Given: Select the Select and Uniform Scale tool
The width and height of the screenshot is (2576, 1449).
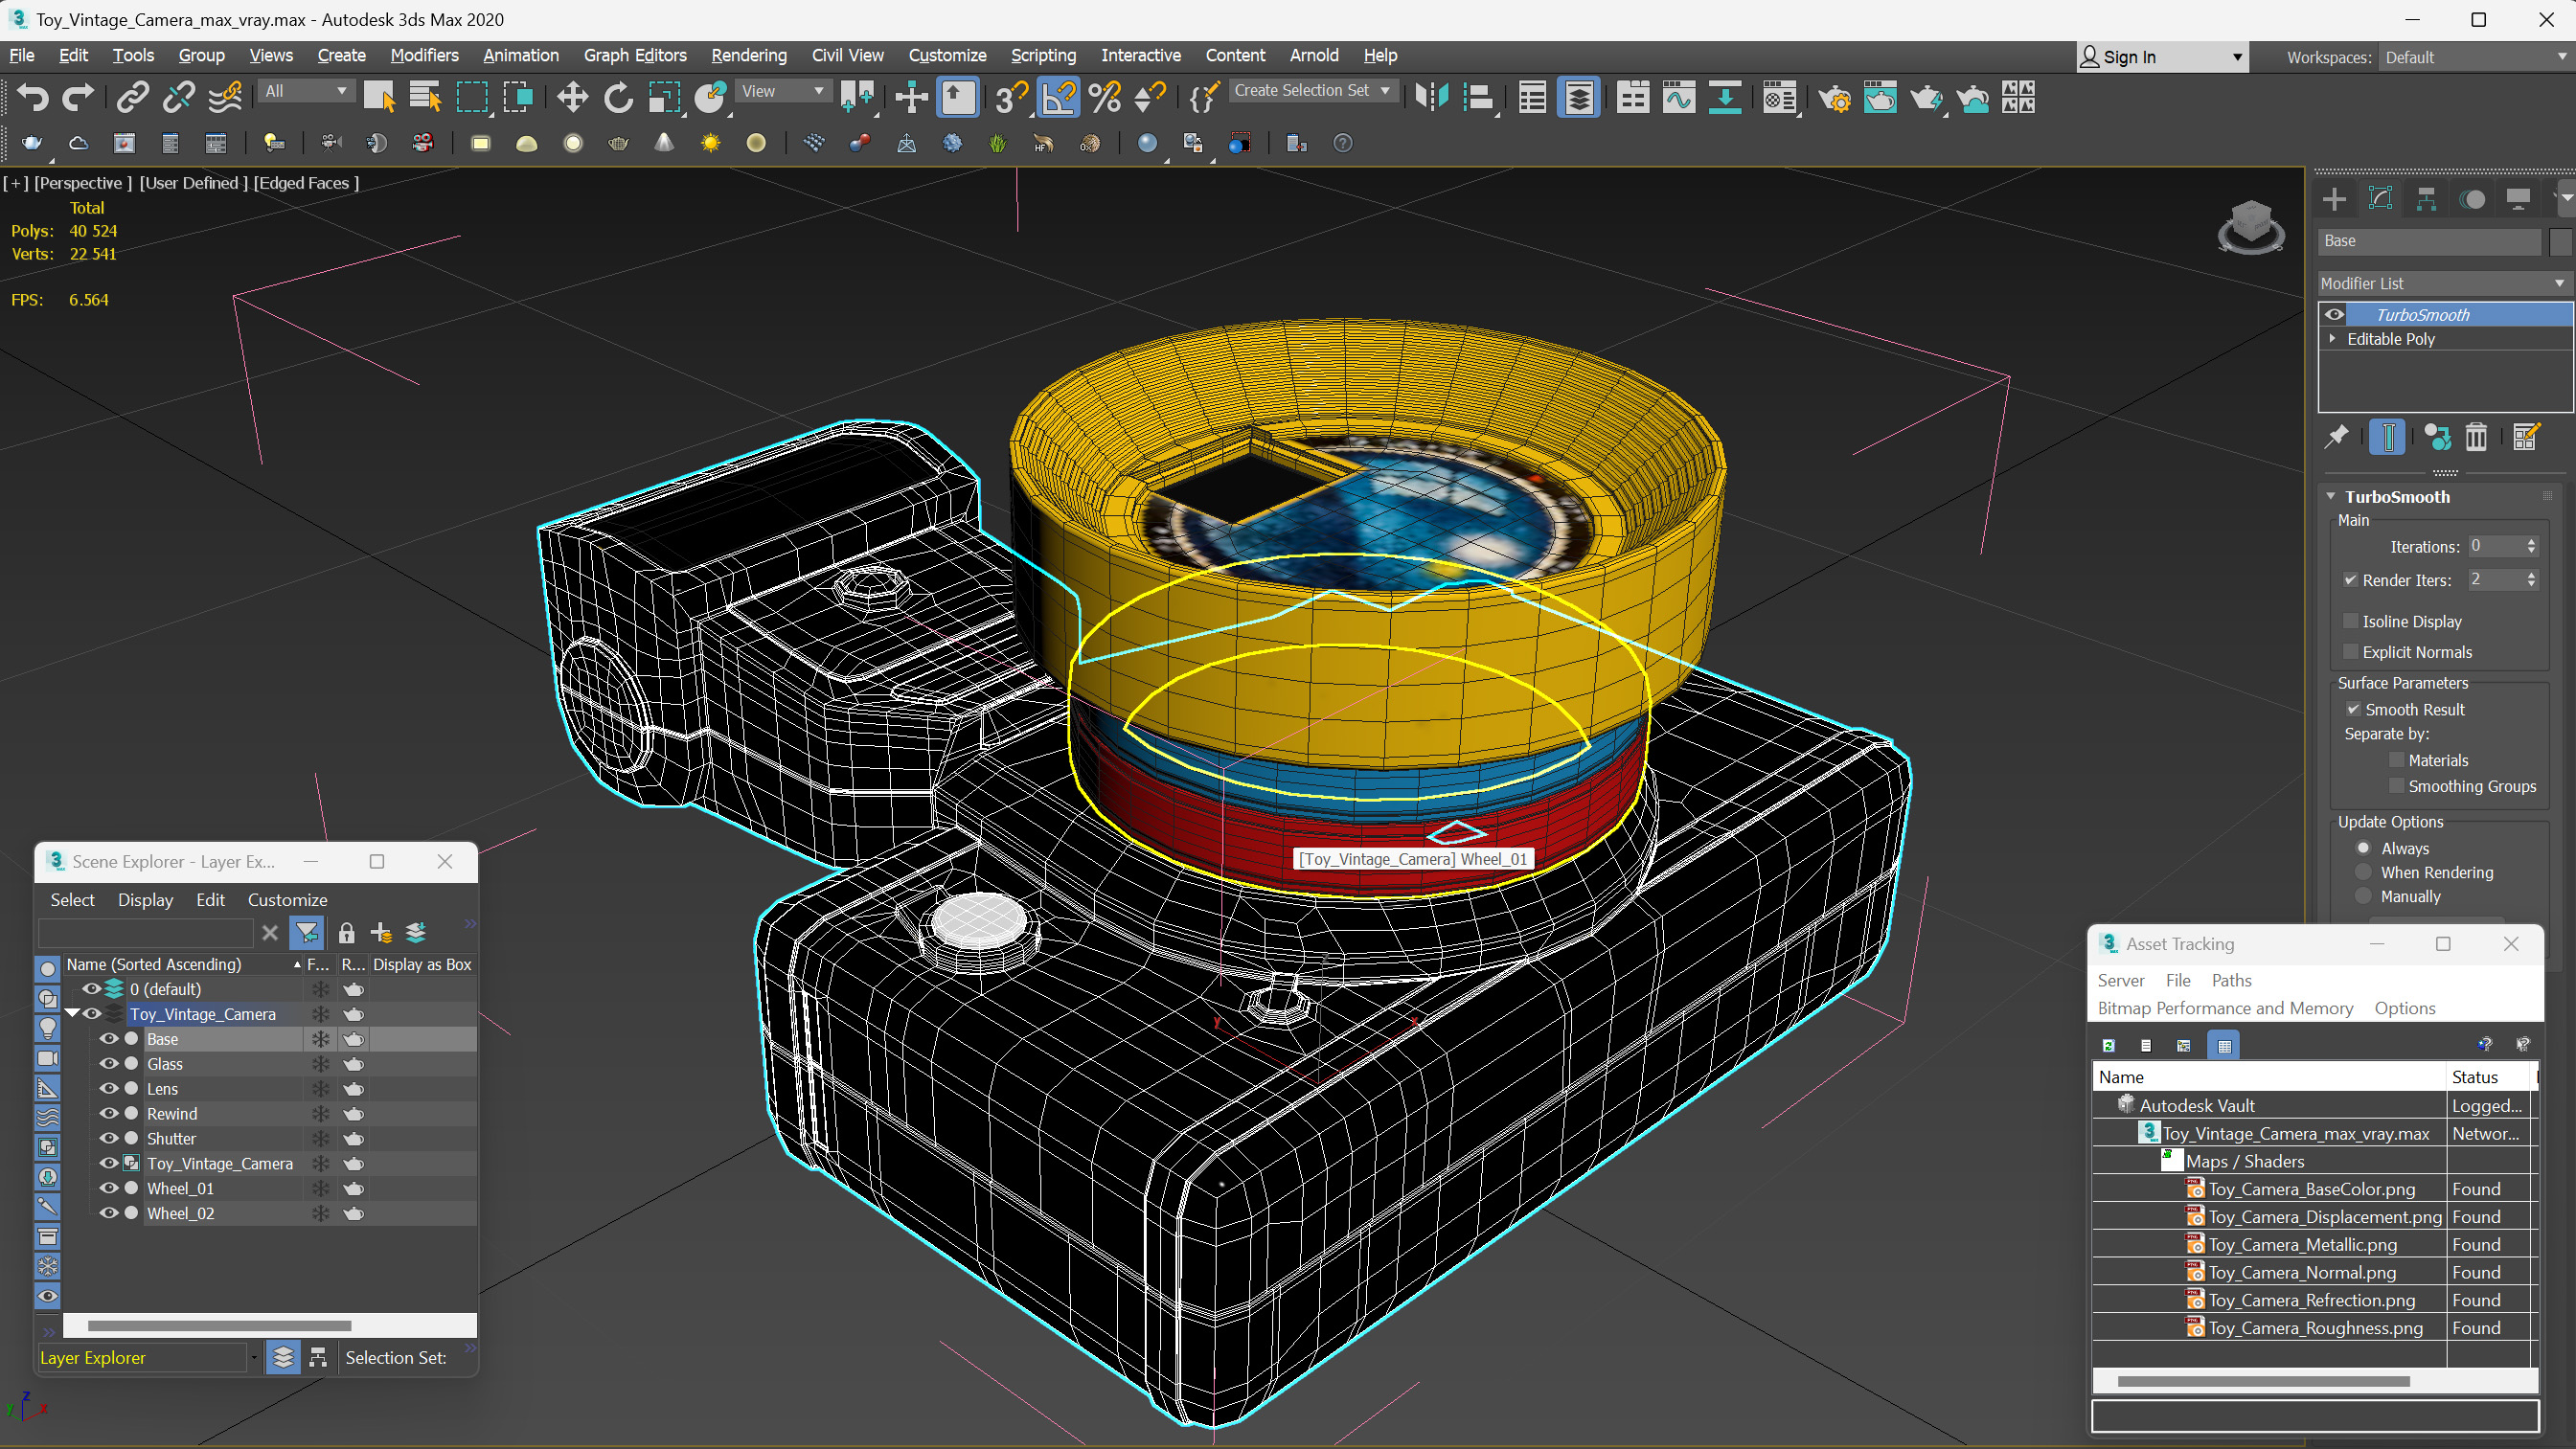Looking at the screenshot, I should point(664,97).
